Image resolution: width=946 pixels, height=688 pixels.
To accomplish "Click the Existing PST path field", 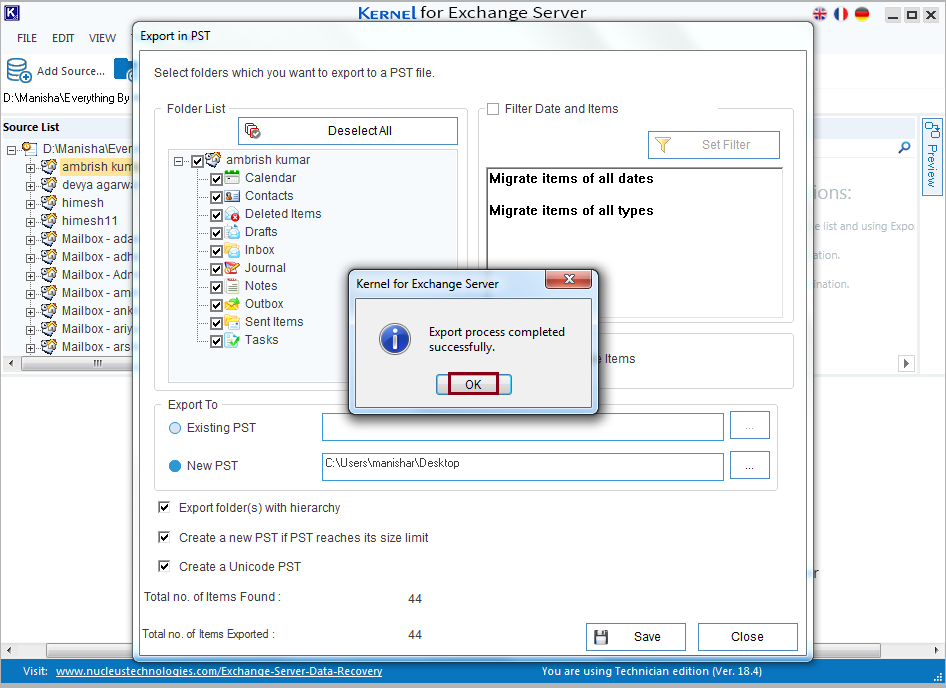I will point(522,427).
